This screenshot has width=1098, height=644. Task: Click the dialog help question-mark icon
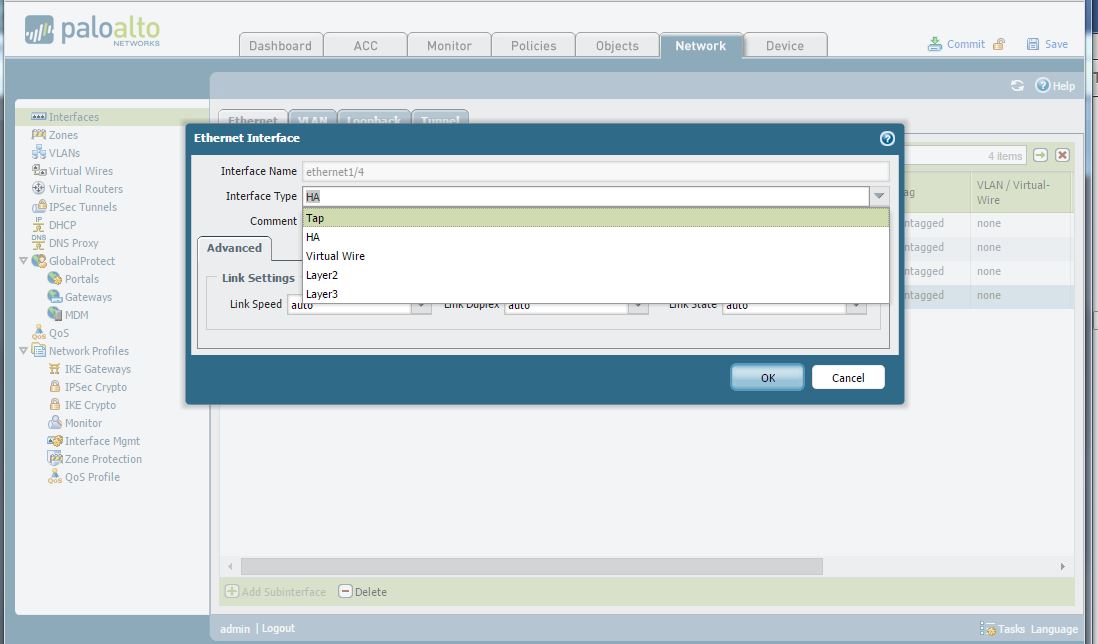pyautogui.click(x=887, y=138)
